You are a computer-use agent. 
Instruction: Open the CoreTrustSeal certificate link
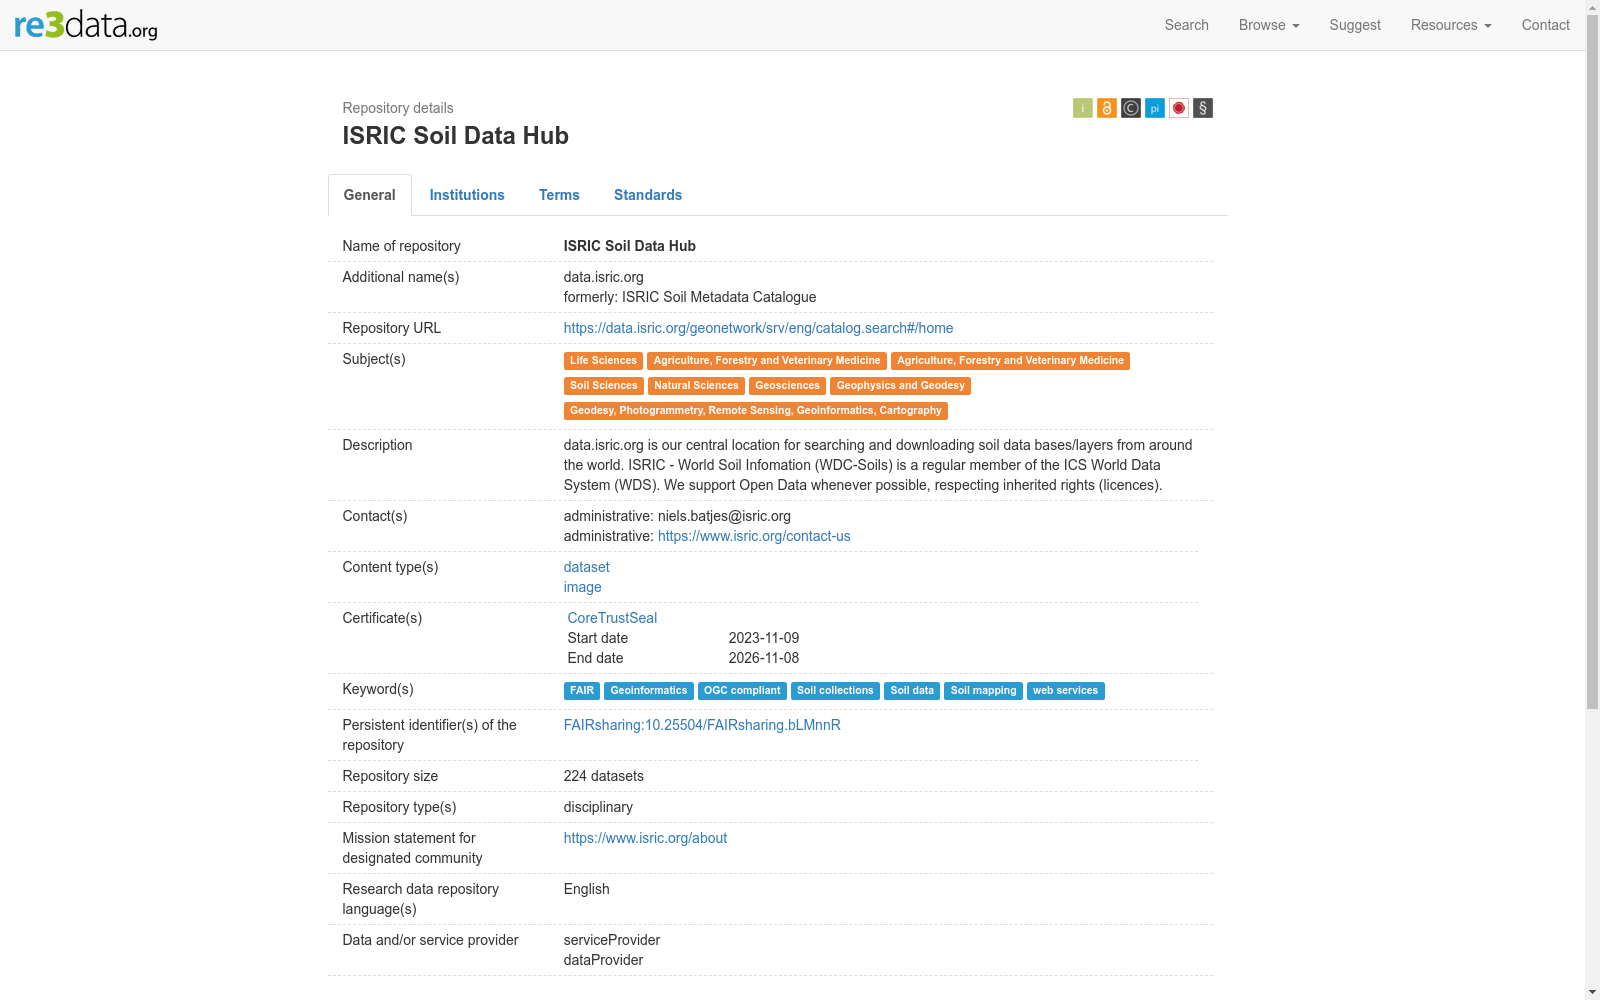[x=612, y=618]
